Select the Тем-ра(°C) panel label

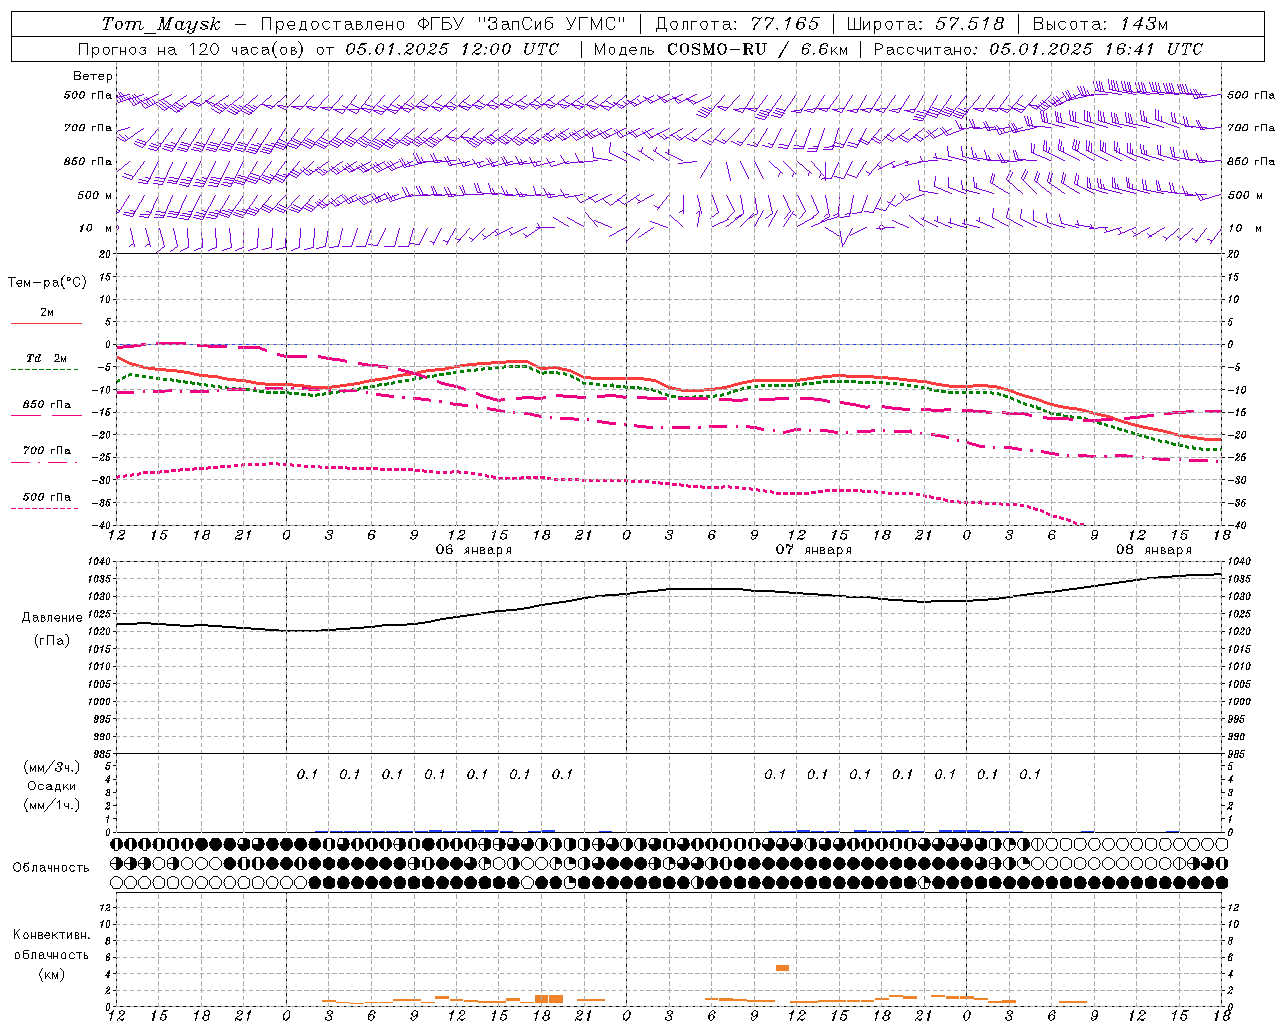tap(47, 283)
